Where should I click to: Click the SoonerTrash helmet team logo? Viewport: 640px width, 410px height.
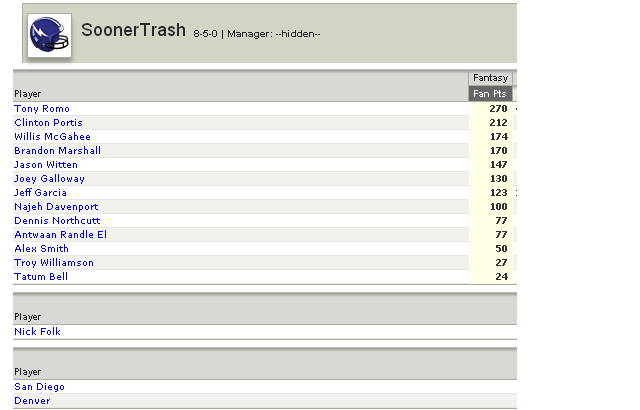(49, 35)
